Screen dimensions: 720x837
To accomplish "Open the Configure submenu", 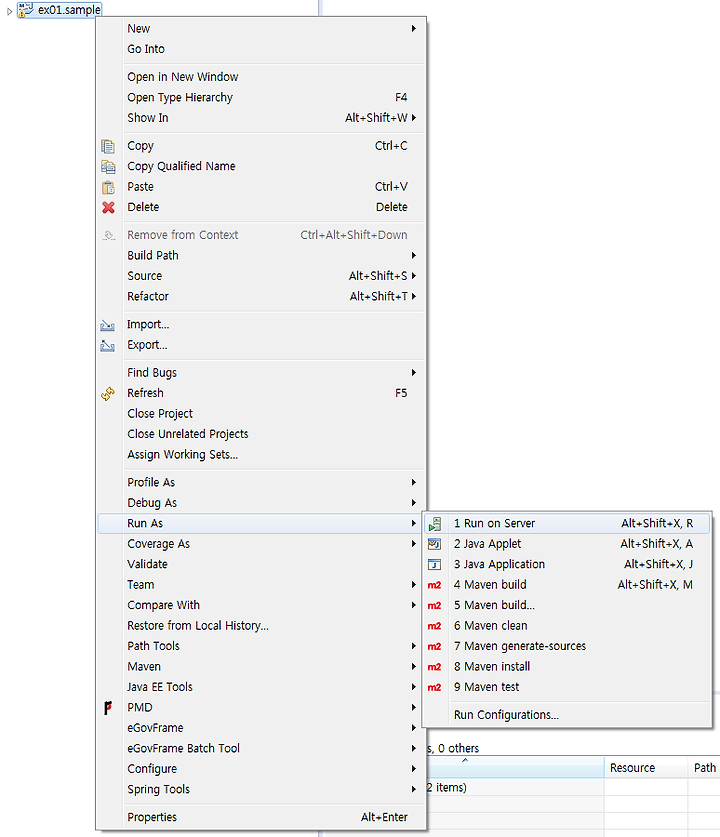I will coord(262,769).
